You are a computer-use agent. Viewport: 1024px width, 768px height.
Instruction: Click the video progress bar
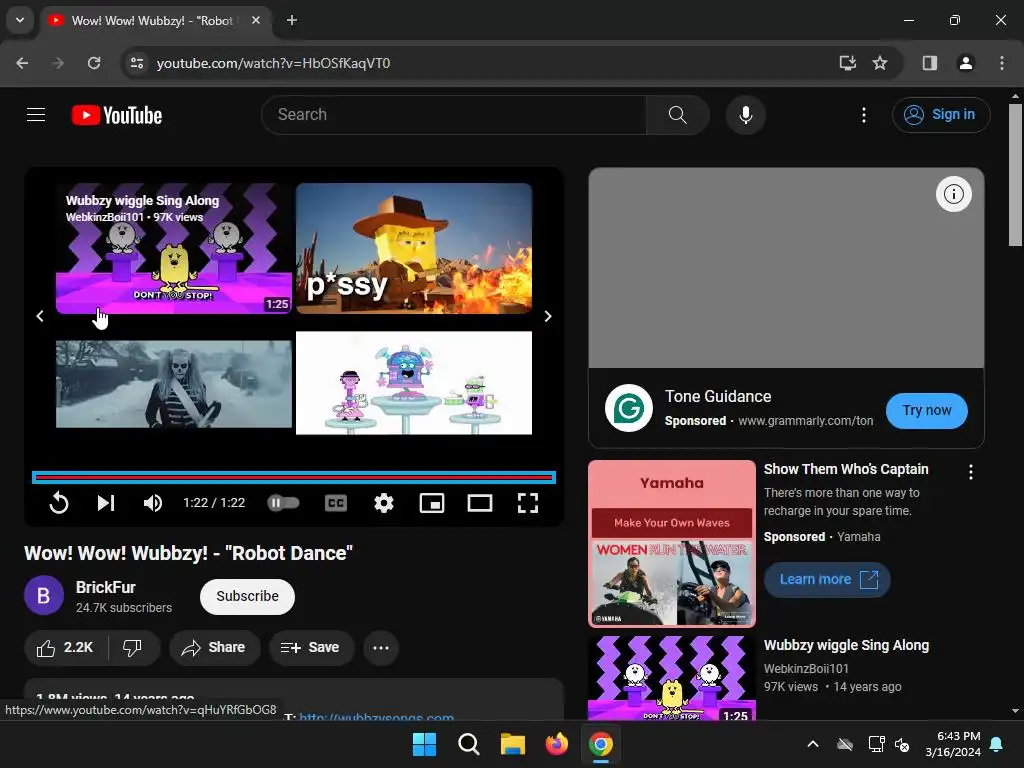[x=294, y=477]
